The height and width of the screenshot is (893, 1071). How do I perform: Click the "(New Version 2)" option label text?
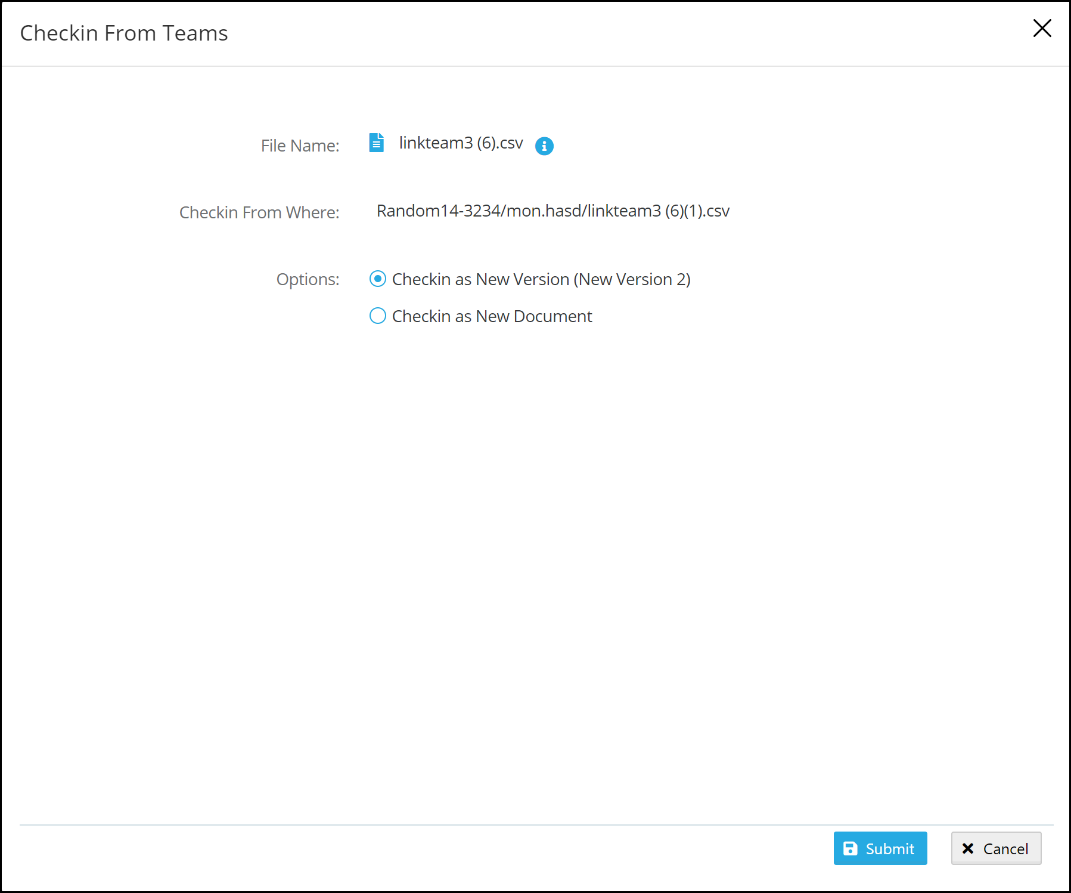(x=632, y=279)
